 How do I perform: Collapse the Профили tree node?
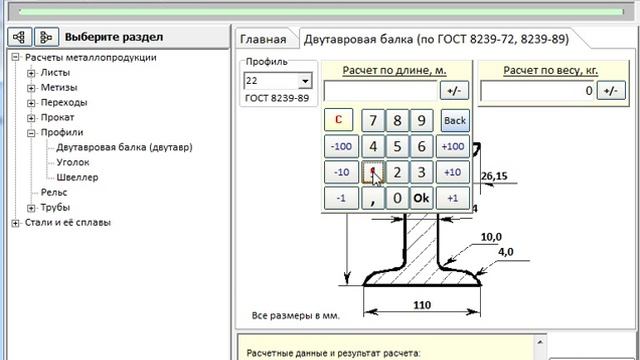point(31,133)
